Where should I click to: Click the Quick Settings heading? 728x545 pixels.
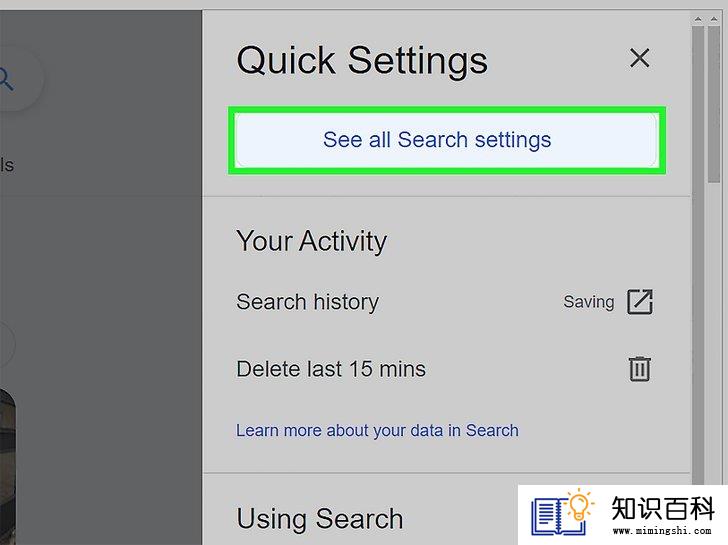click(362, 60)
